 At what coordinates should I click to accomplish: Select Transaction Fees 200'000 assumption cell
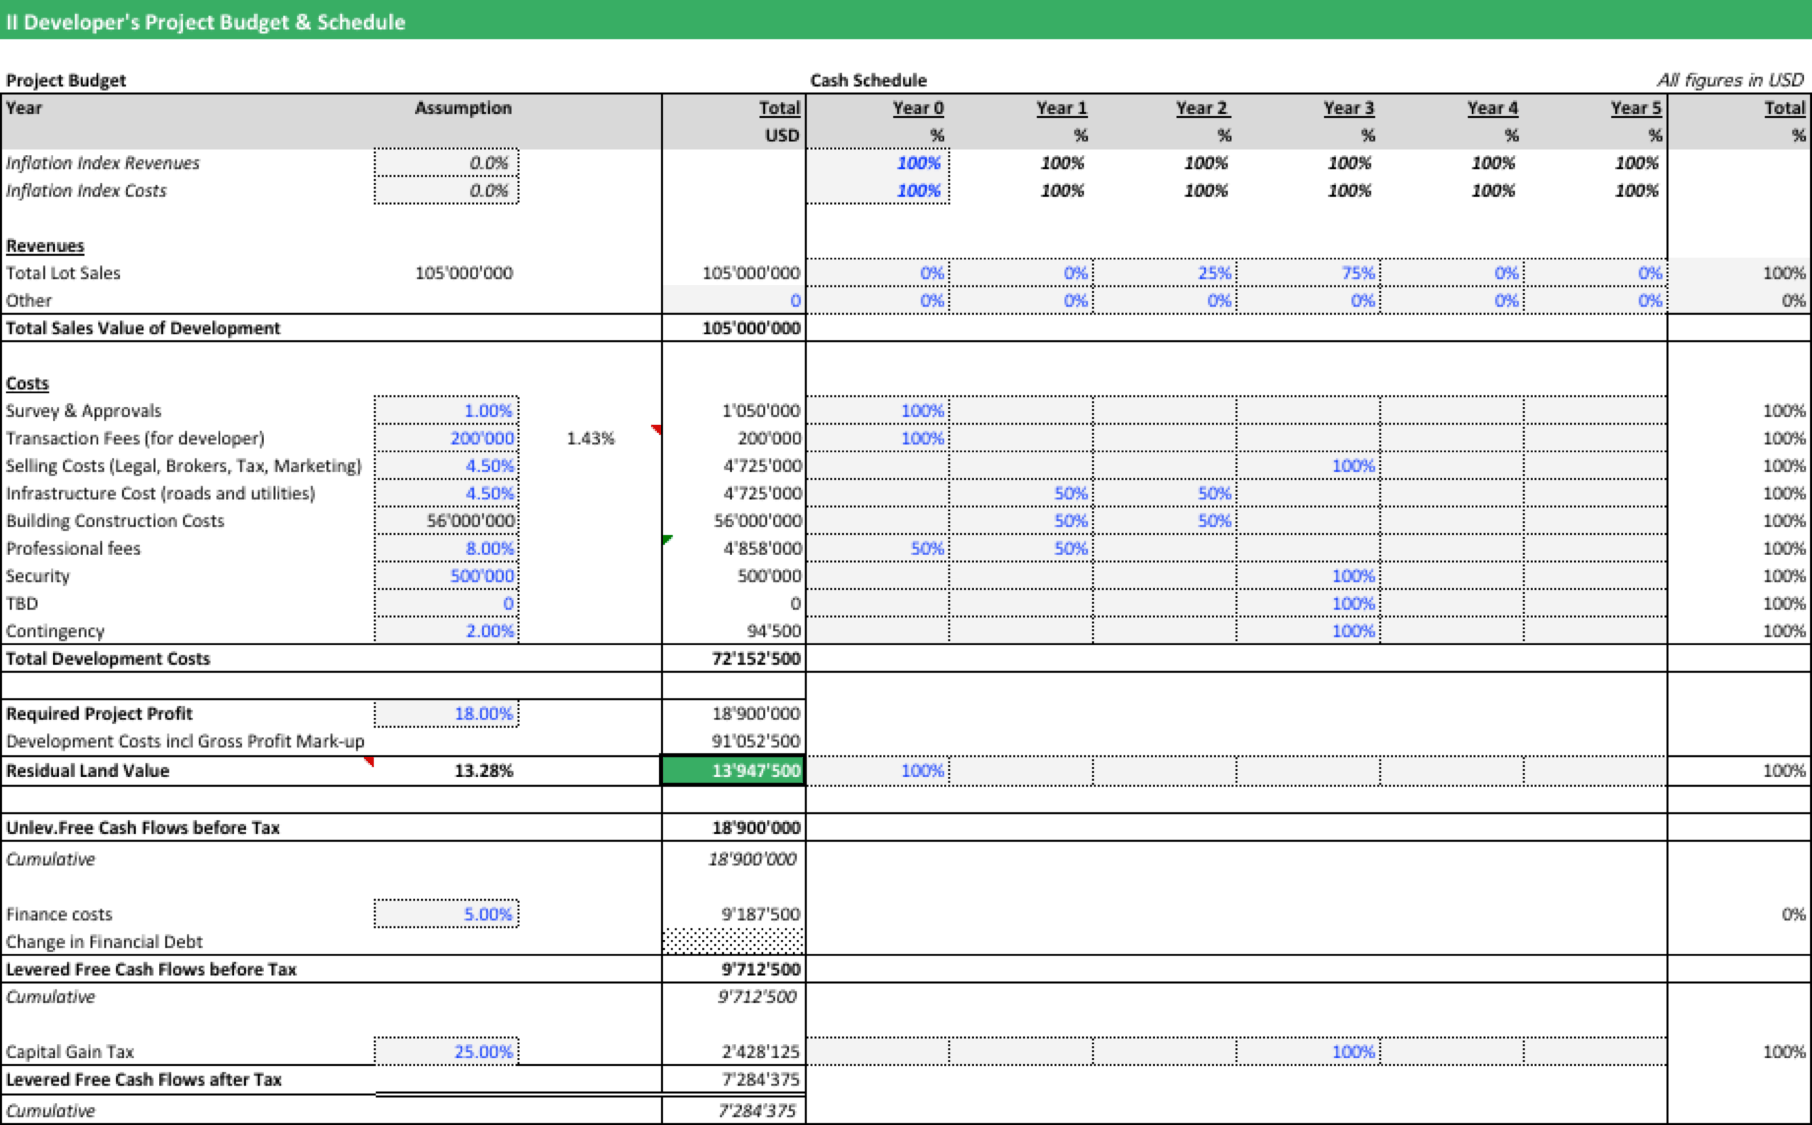point(446,438)
